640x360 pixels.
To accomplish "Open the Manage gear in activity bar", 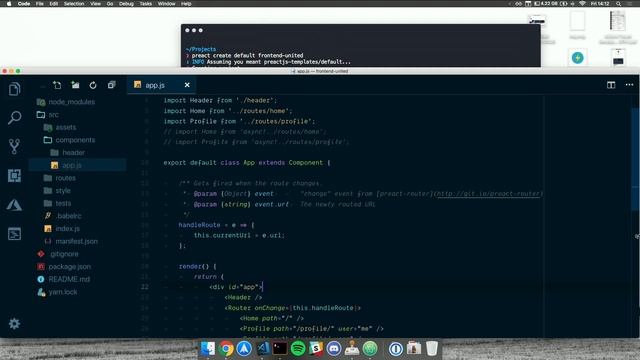I will [x=14, y=324].
